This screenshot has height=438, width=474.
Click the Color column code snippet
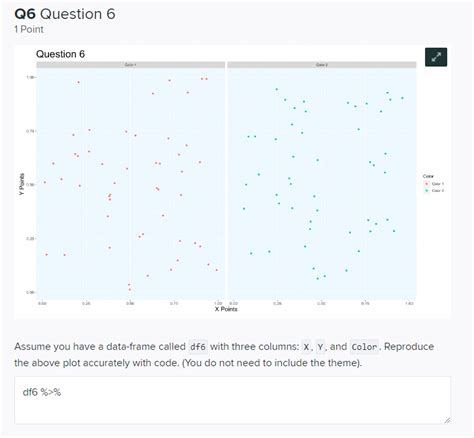coord(364,347)
